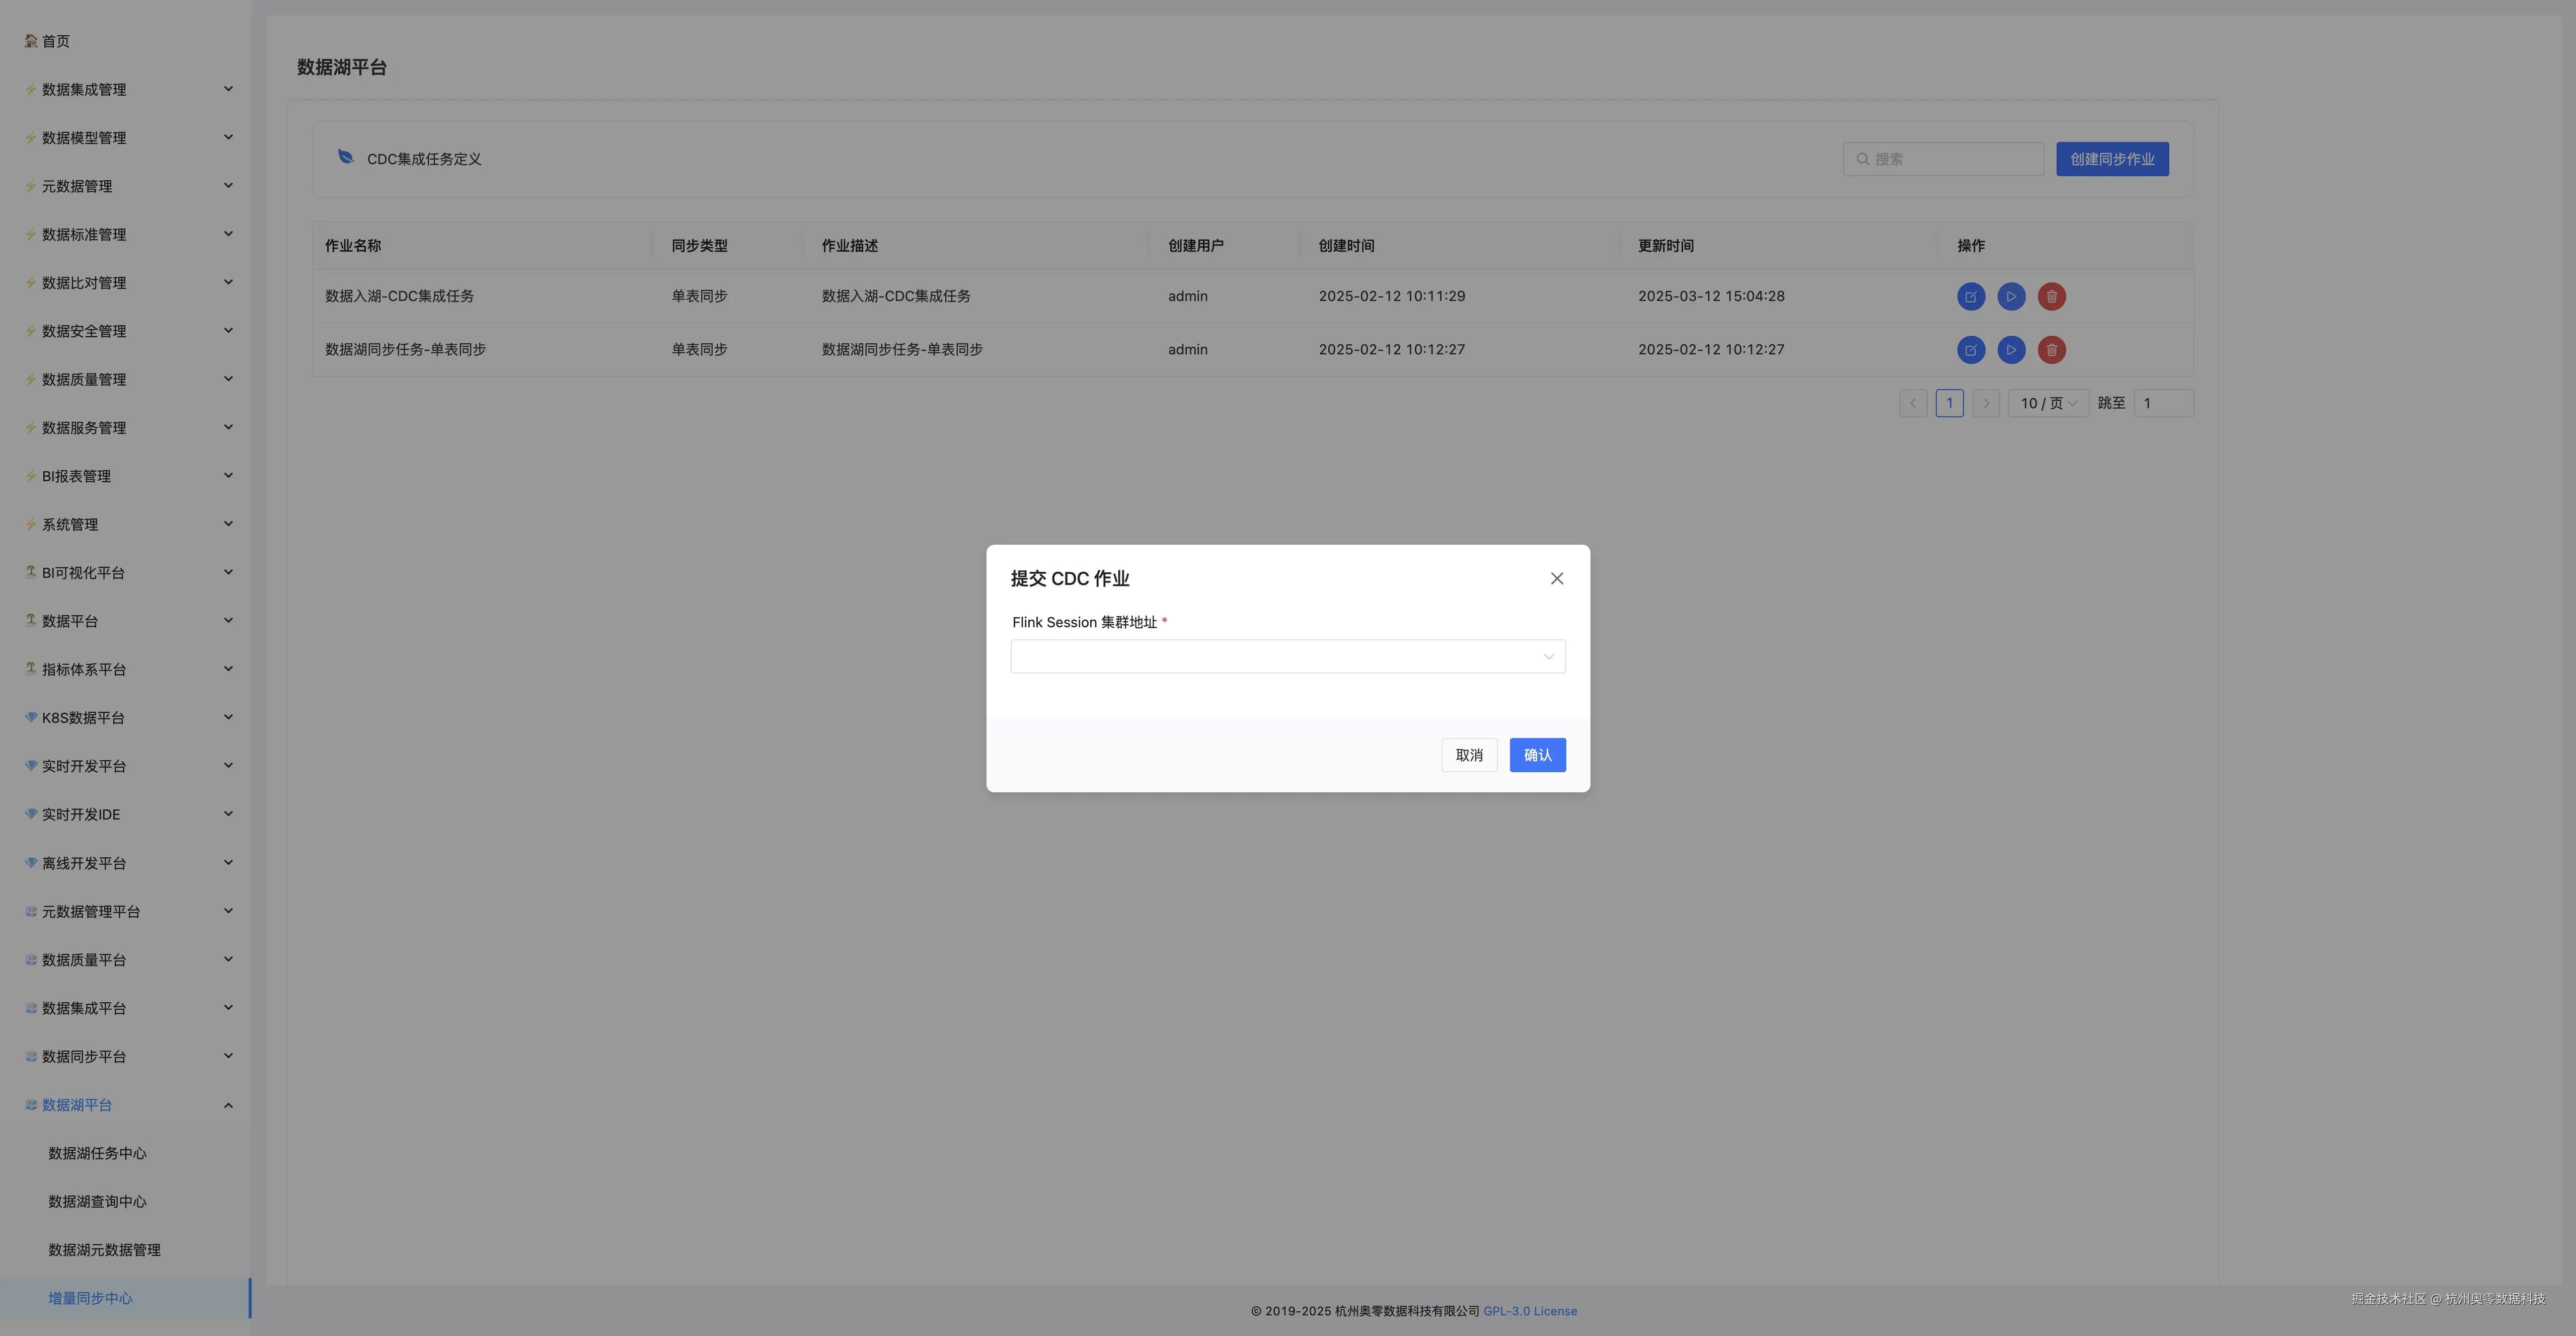Click the GPL-3.0 License link
Screen dimensions: 2576x1336
click(1529, 1311)
